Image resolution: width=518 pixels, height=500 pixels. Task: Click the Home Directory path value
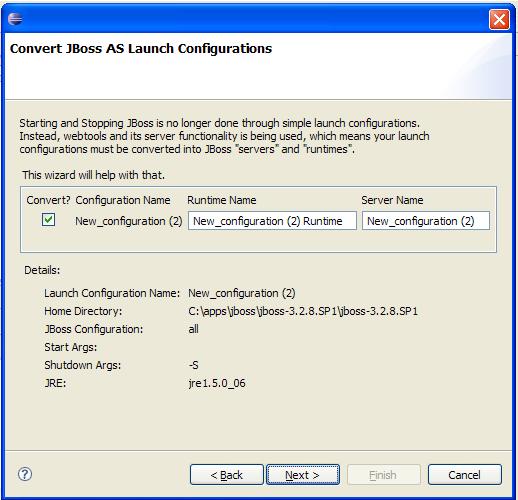tap(303, 311)
